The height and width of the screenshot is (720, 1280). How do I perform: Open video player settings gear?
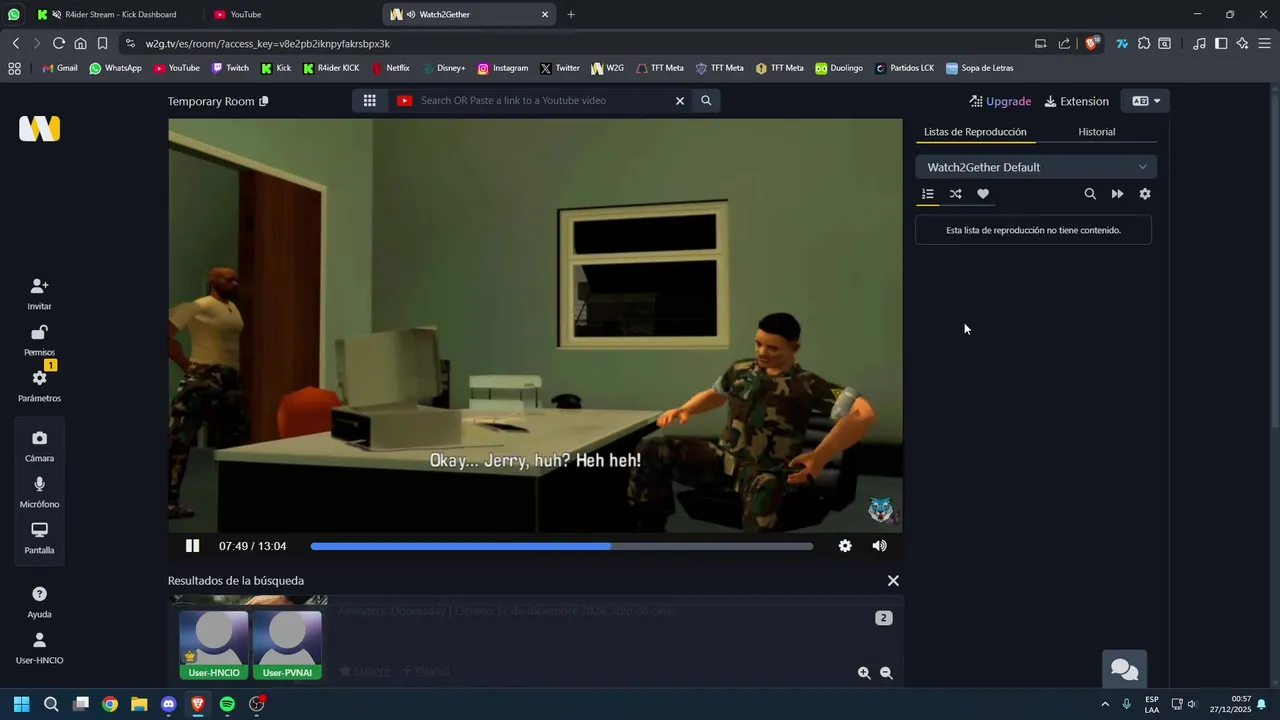pyautogui.click(x=845, y=546)
